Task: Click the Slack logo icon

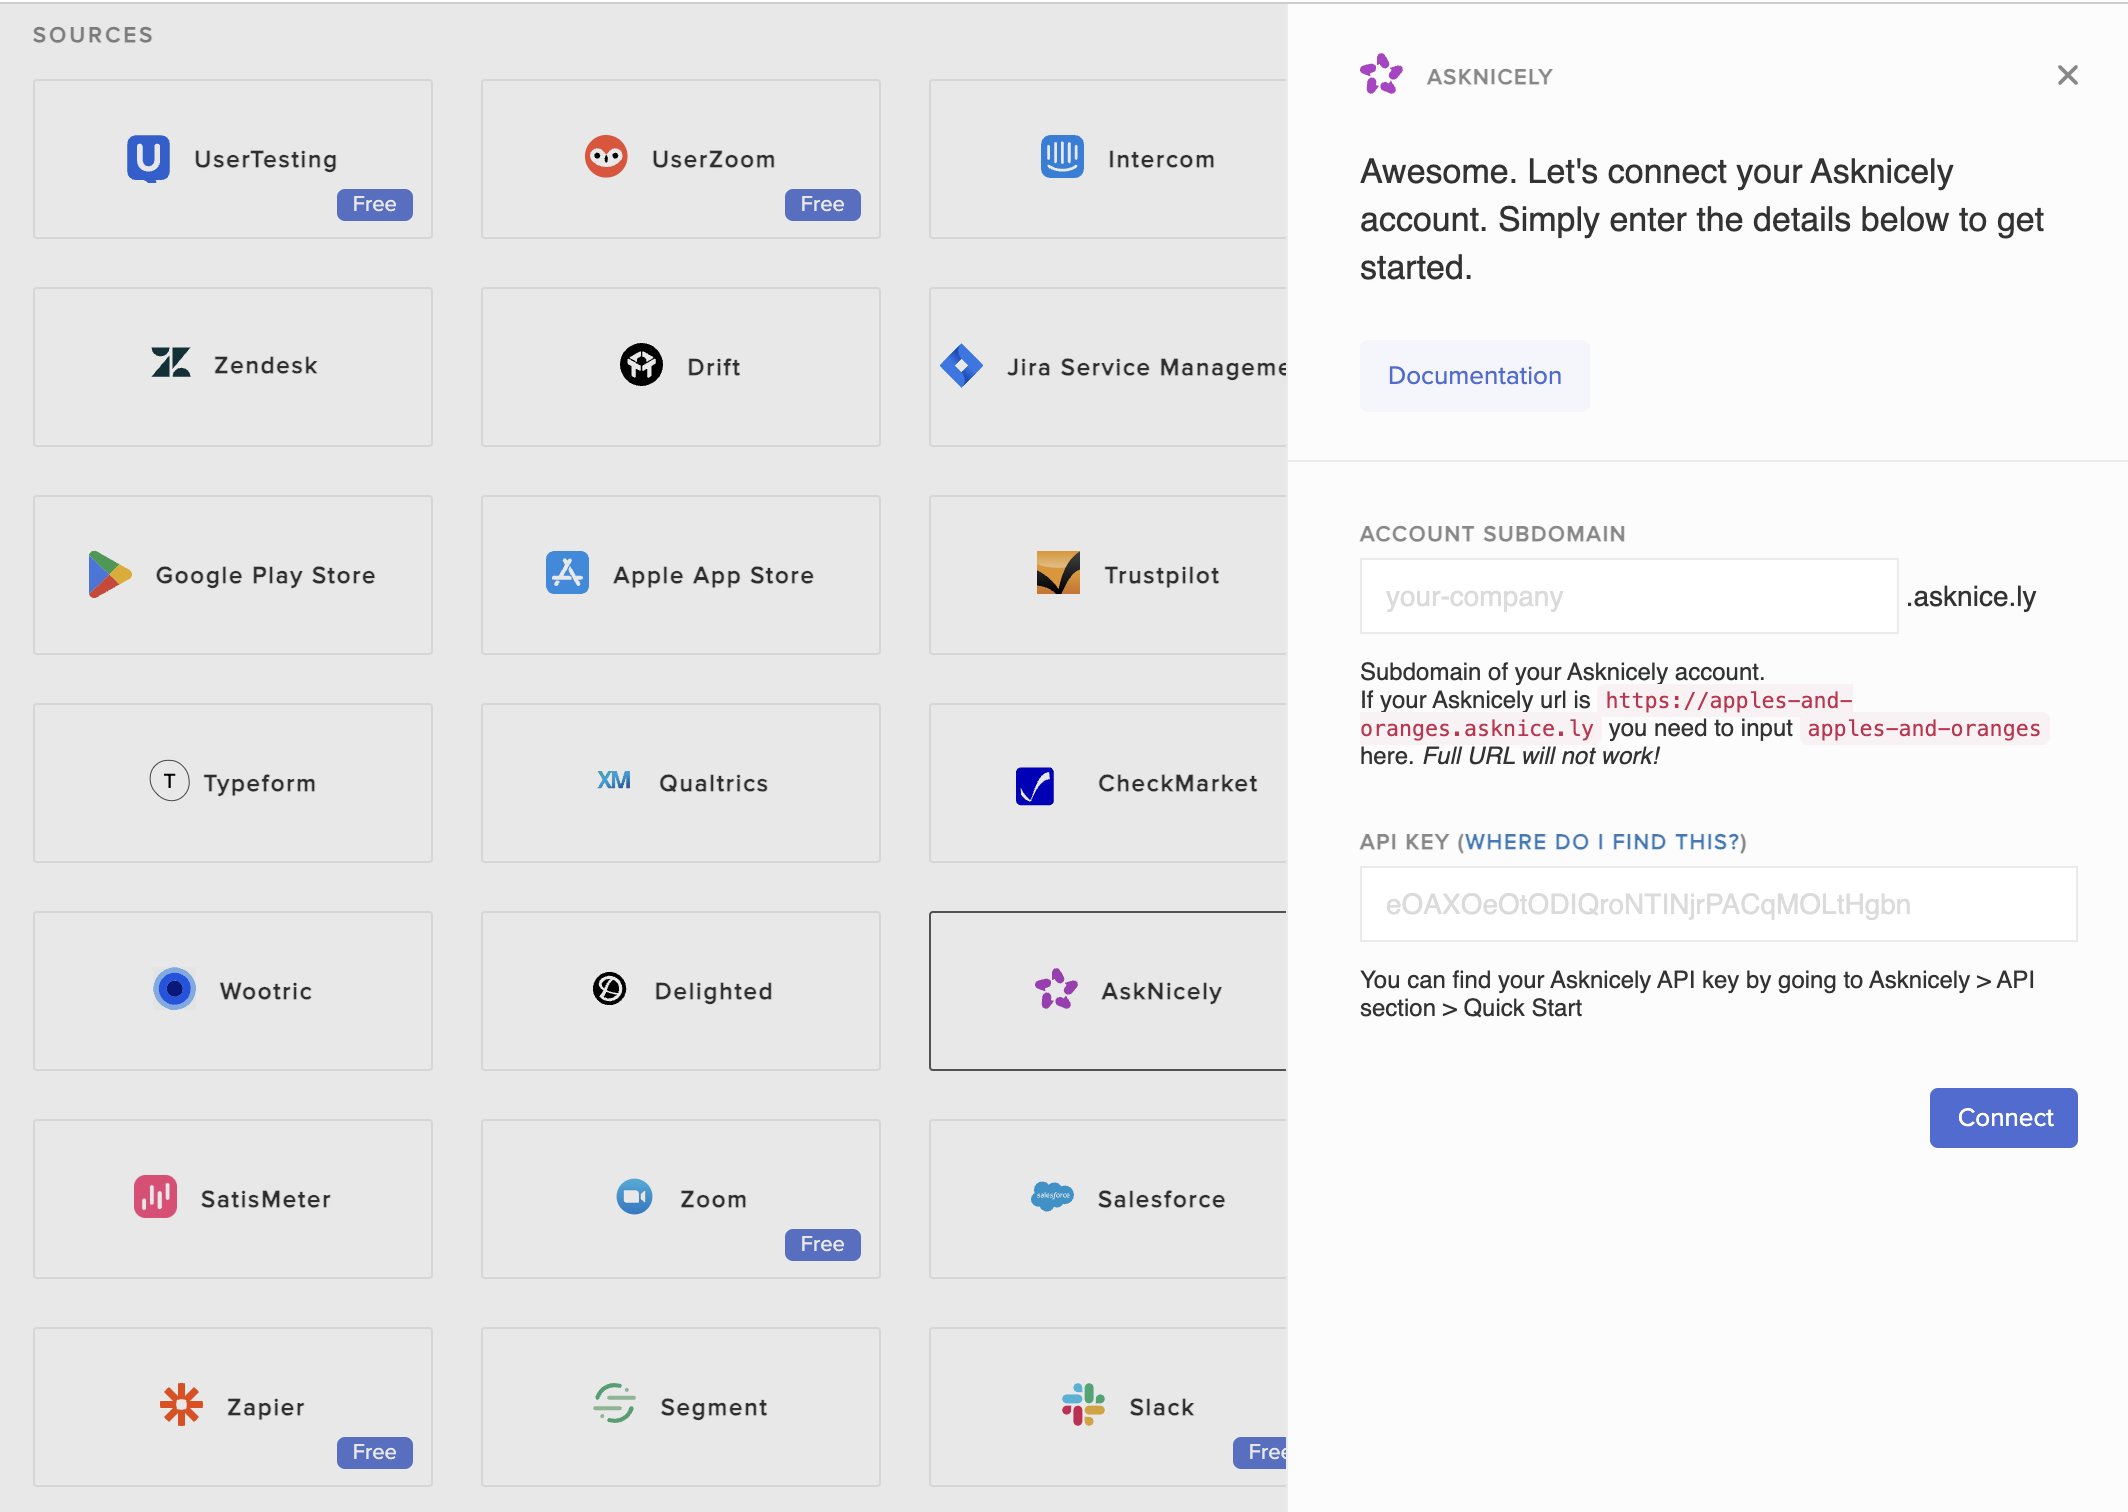Action: click(1084, 1405)
